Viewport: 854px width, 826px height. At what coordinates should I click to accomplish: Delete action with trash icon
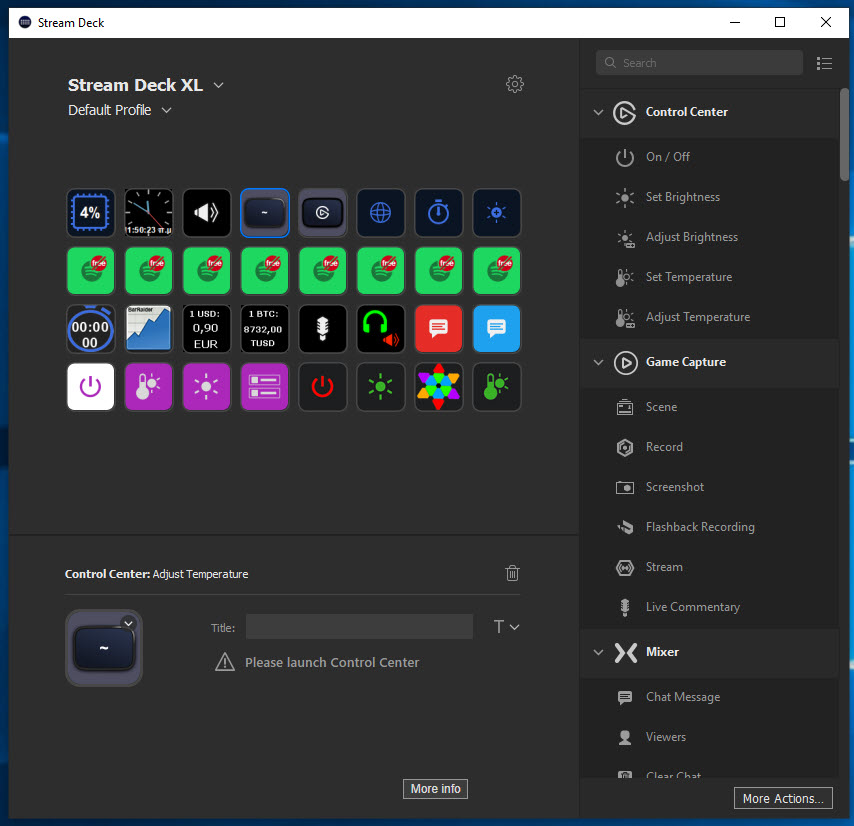[x=512, y=573]
